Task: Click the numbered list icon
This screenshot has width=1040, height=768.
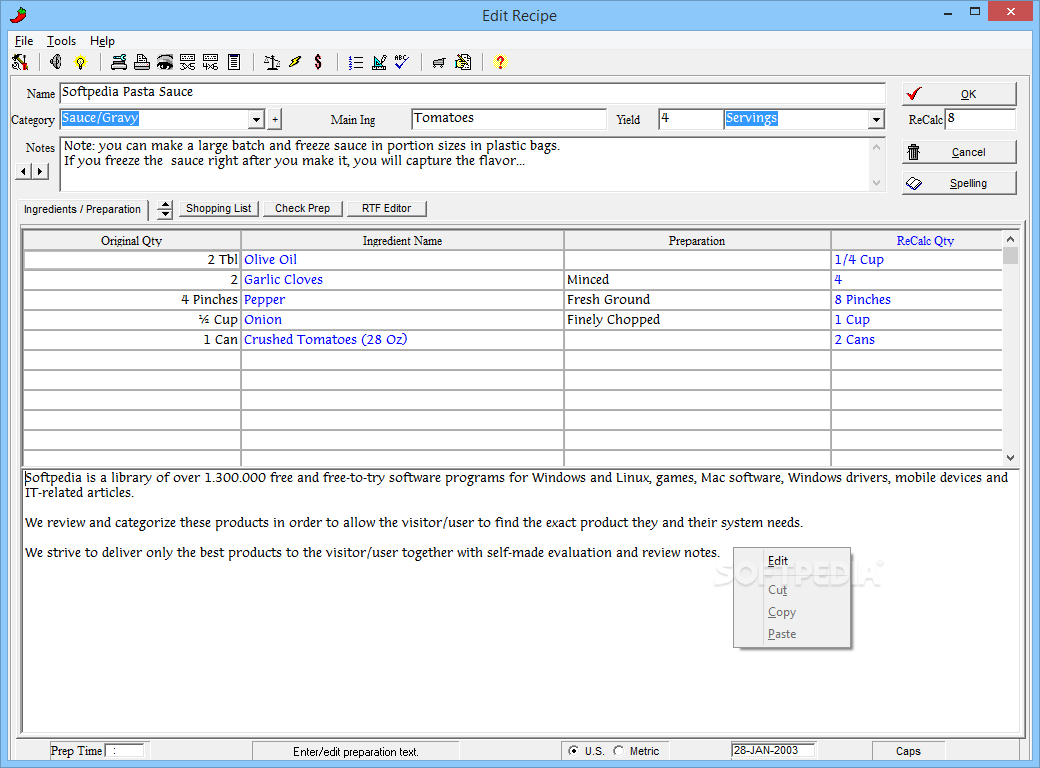Action: coord(356,62)
